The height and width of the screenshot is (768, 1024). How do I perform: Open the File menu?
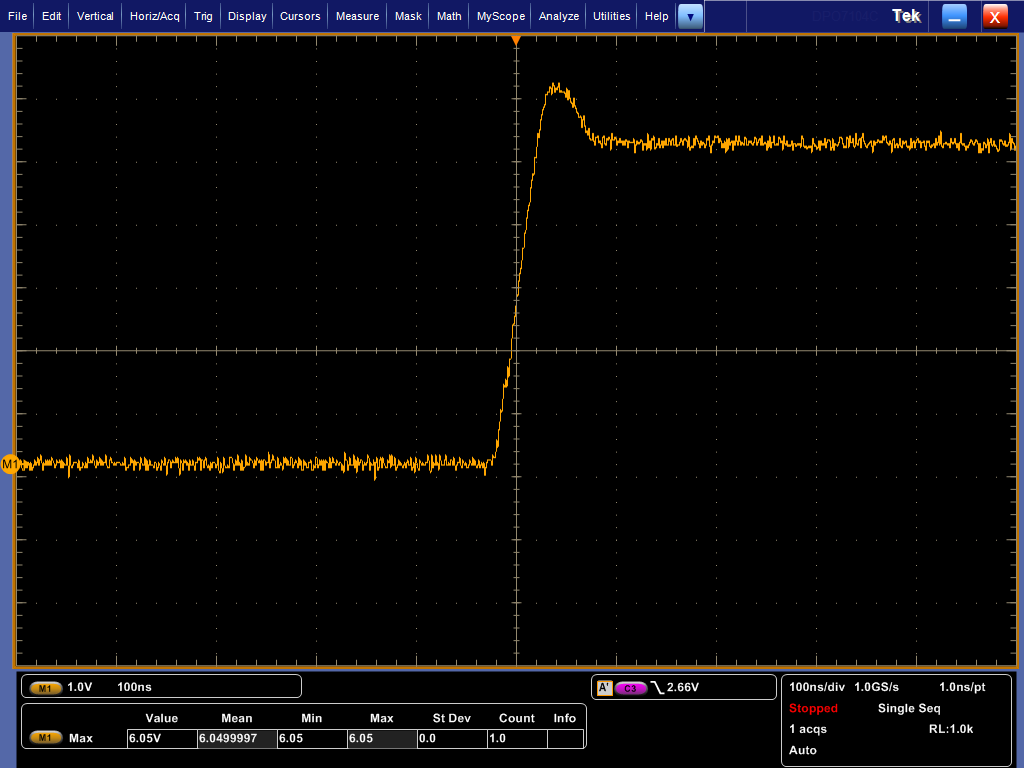click(x=17, y=16)
